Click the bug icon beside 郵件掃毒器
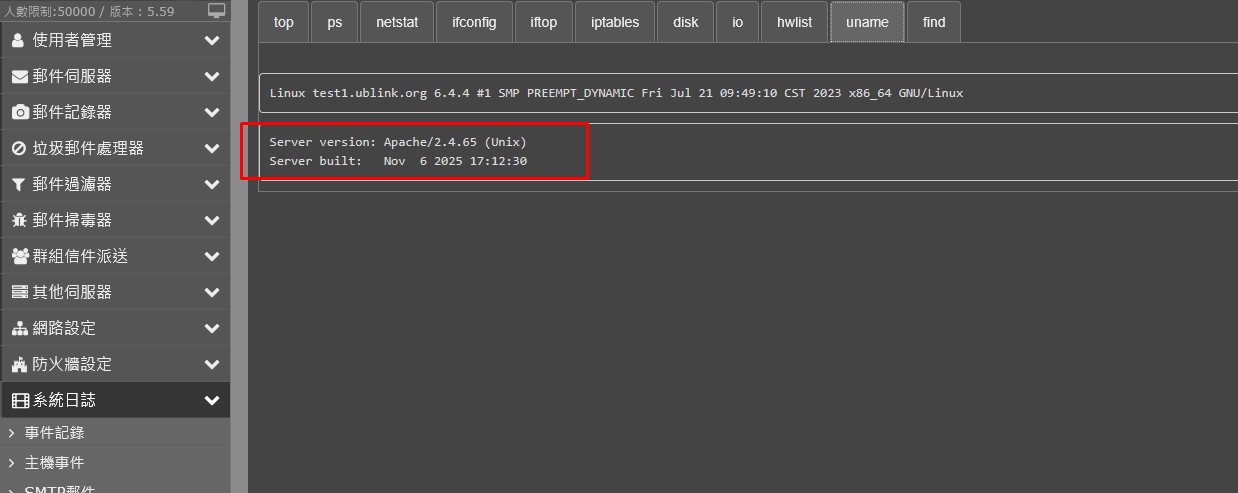The height and width of the screenshot is (493, 1238). pos(19,221)
